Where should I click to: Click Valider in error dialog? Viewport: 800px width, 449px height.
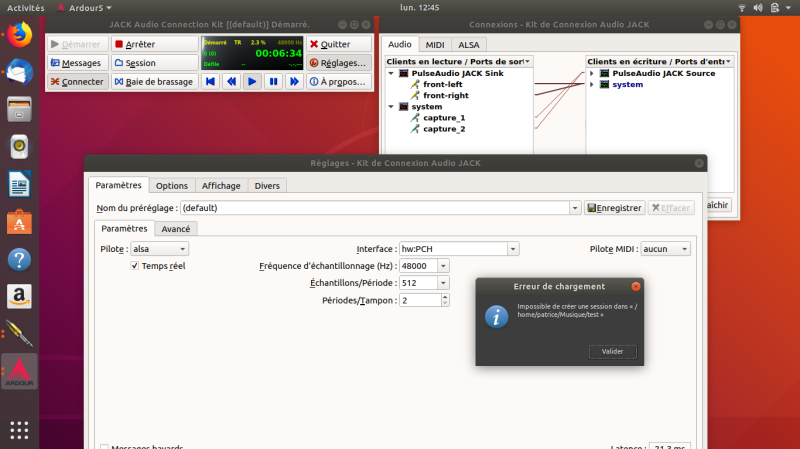[612, 352]
